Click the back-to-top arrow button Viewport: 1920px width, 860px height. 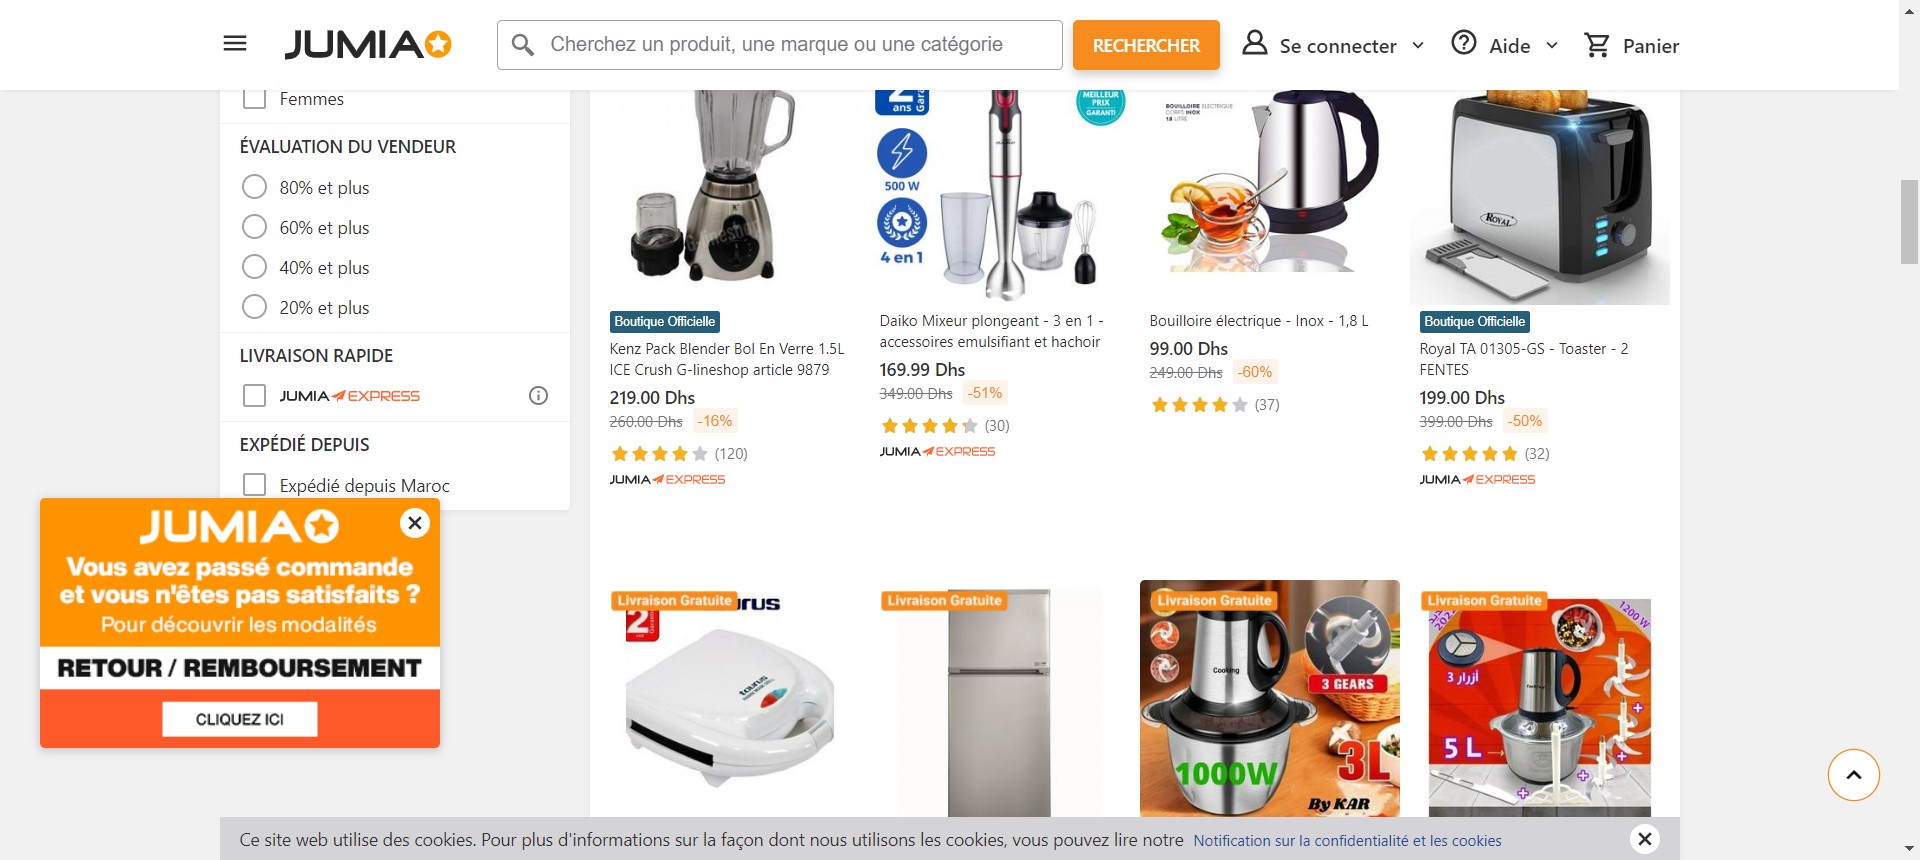click(1853, 775)
